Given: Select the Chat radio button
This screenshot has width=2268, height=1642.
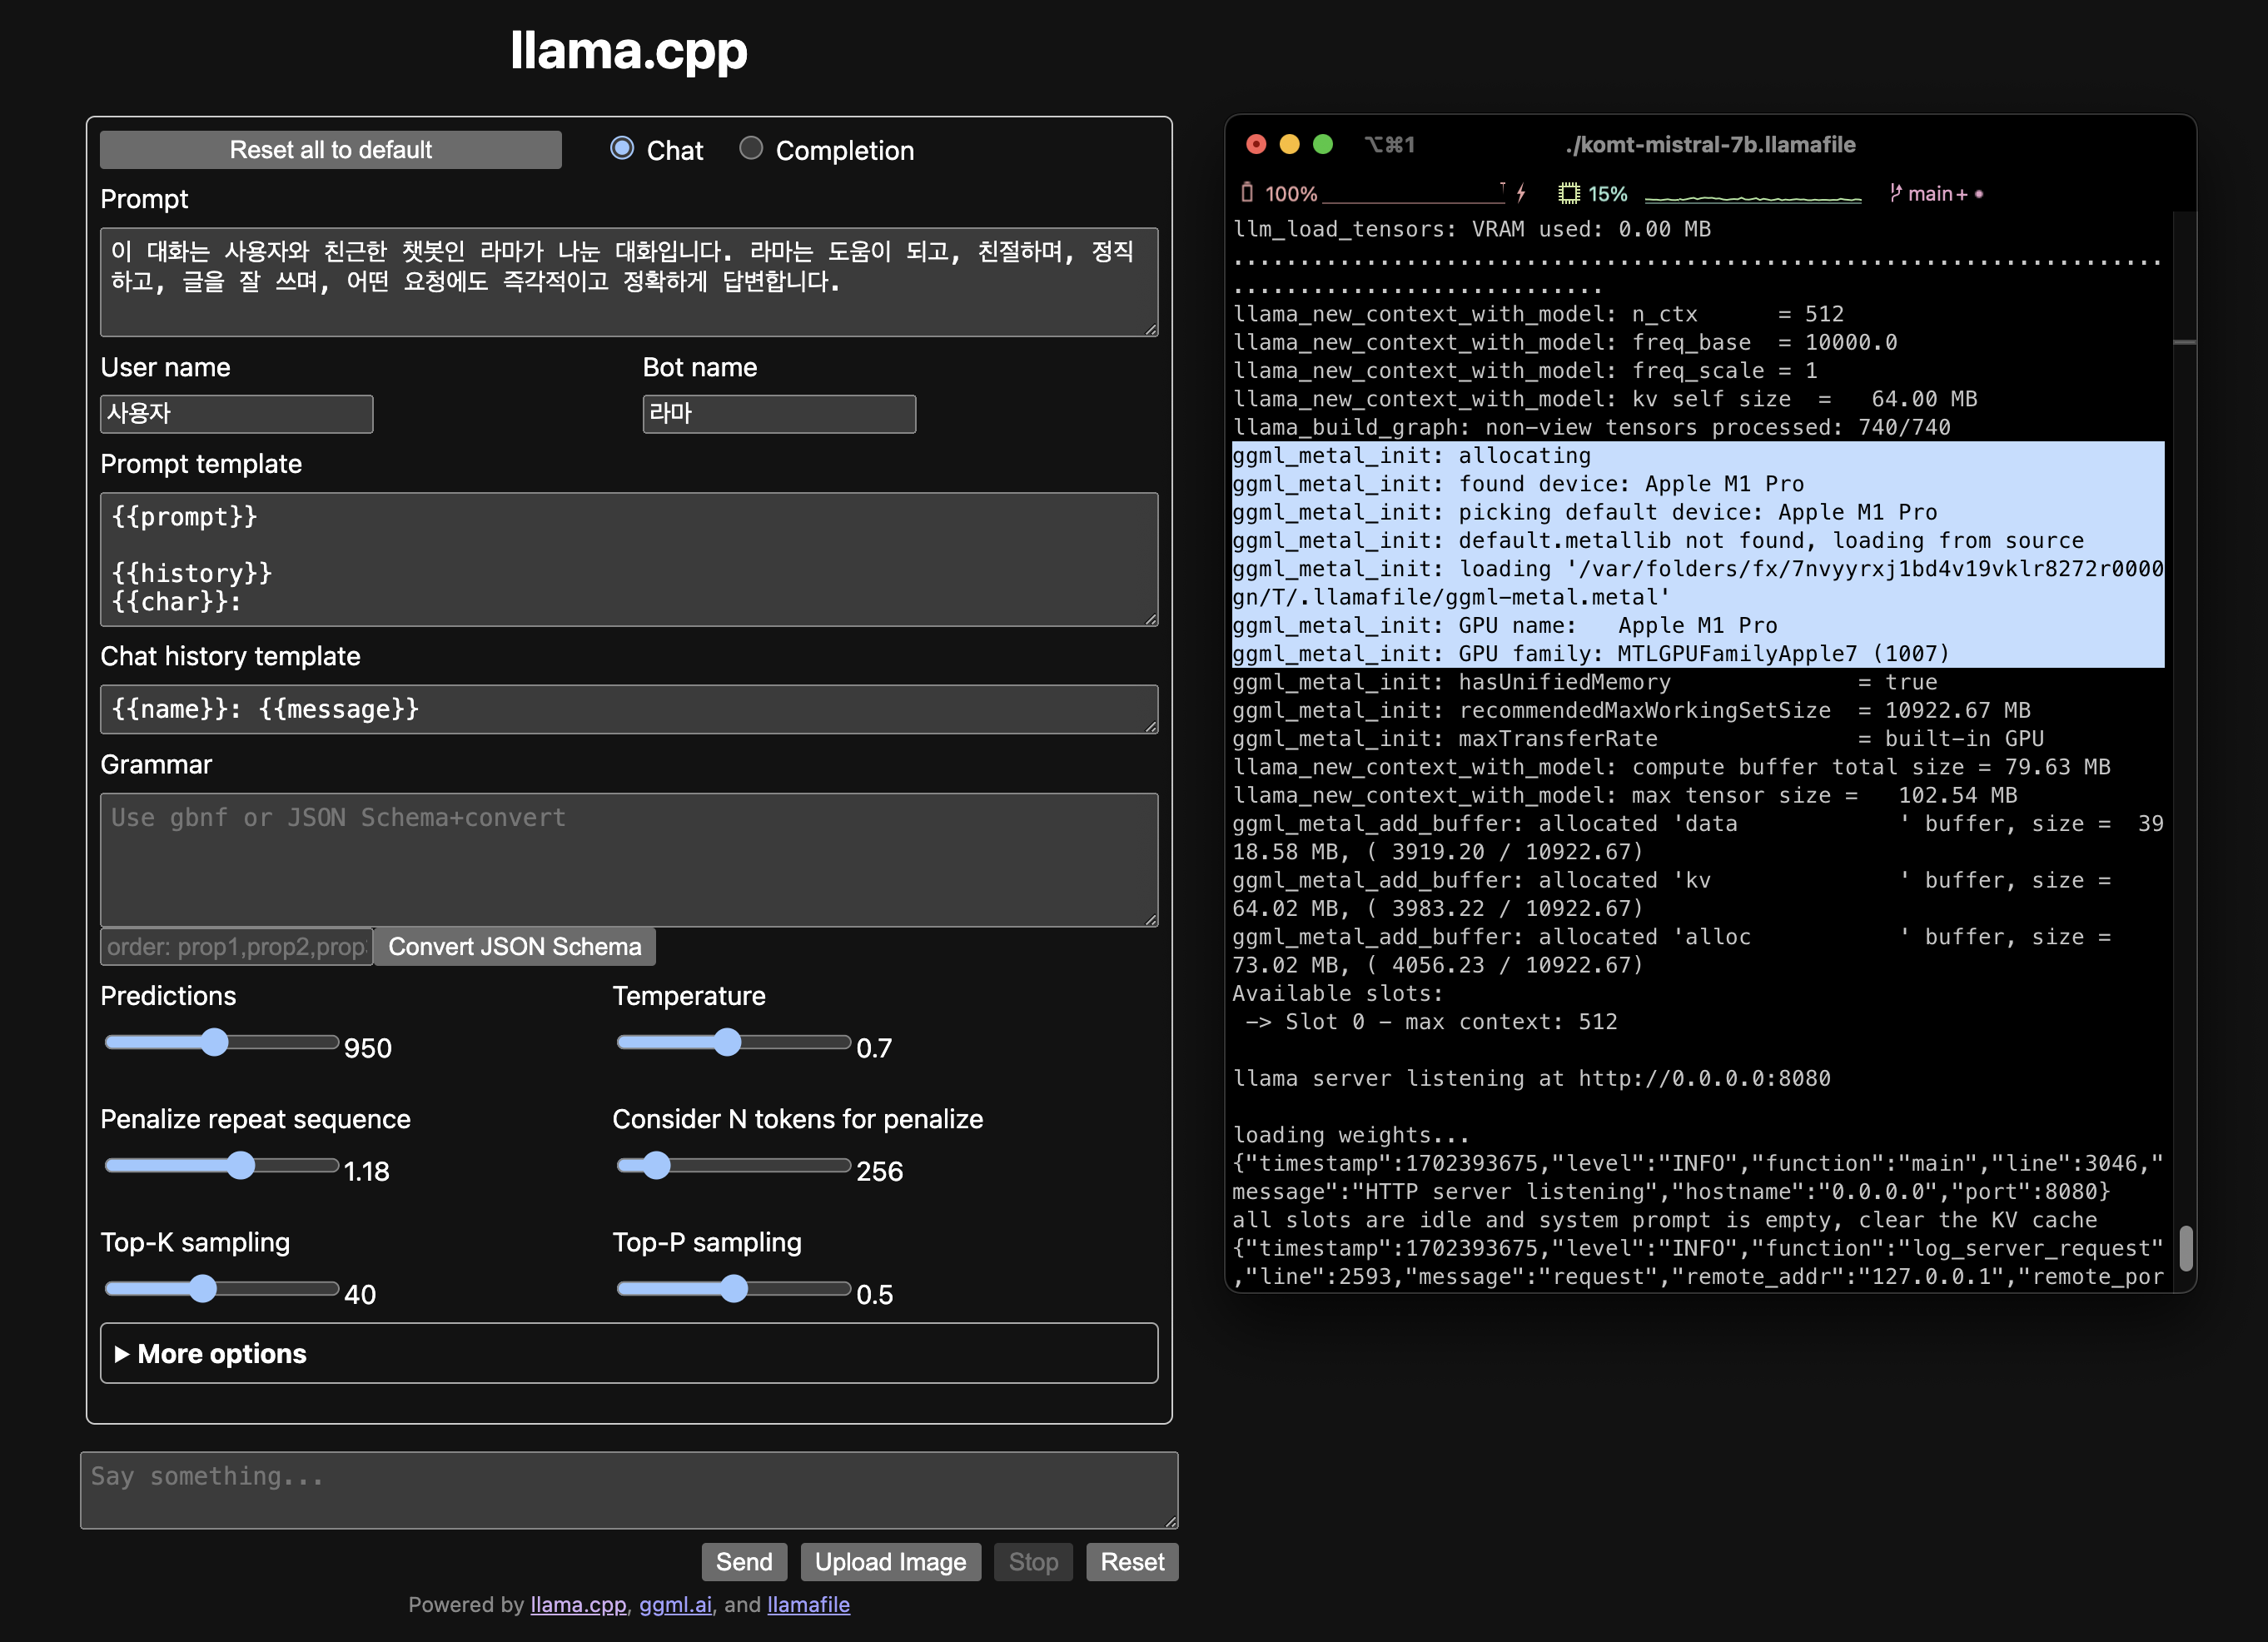Looking at the screenshot, I should pyautogui.click(x=622, y=149).
